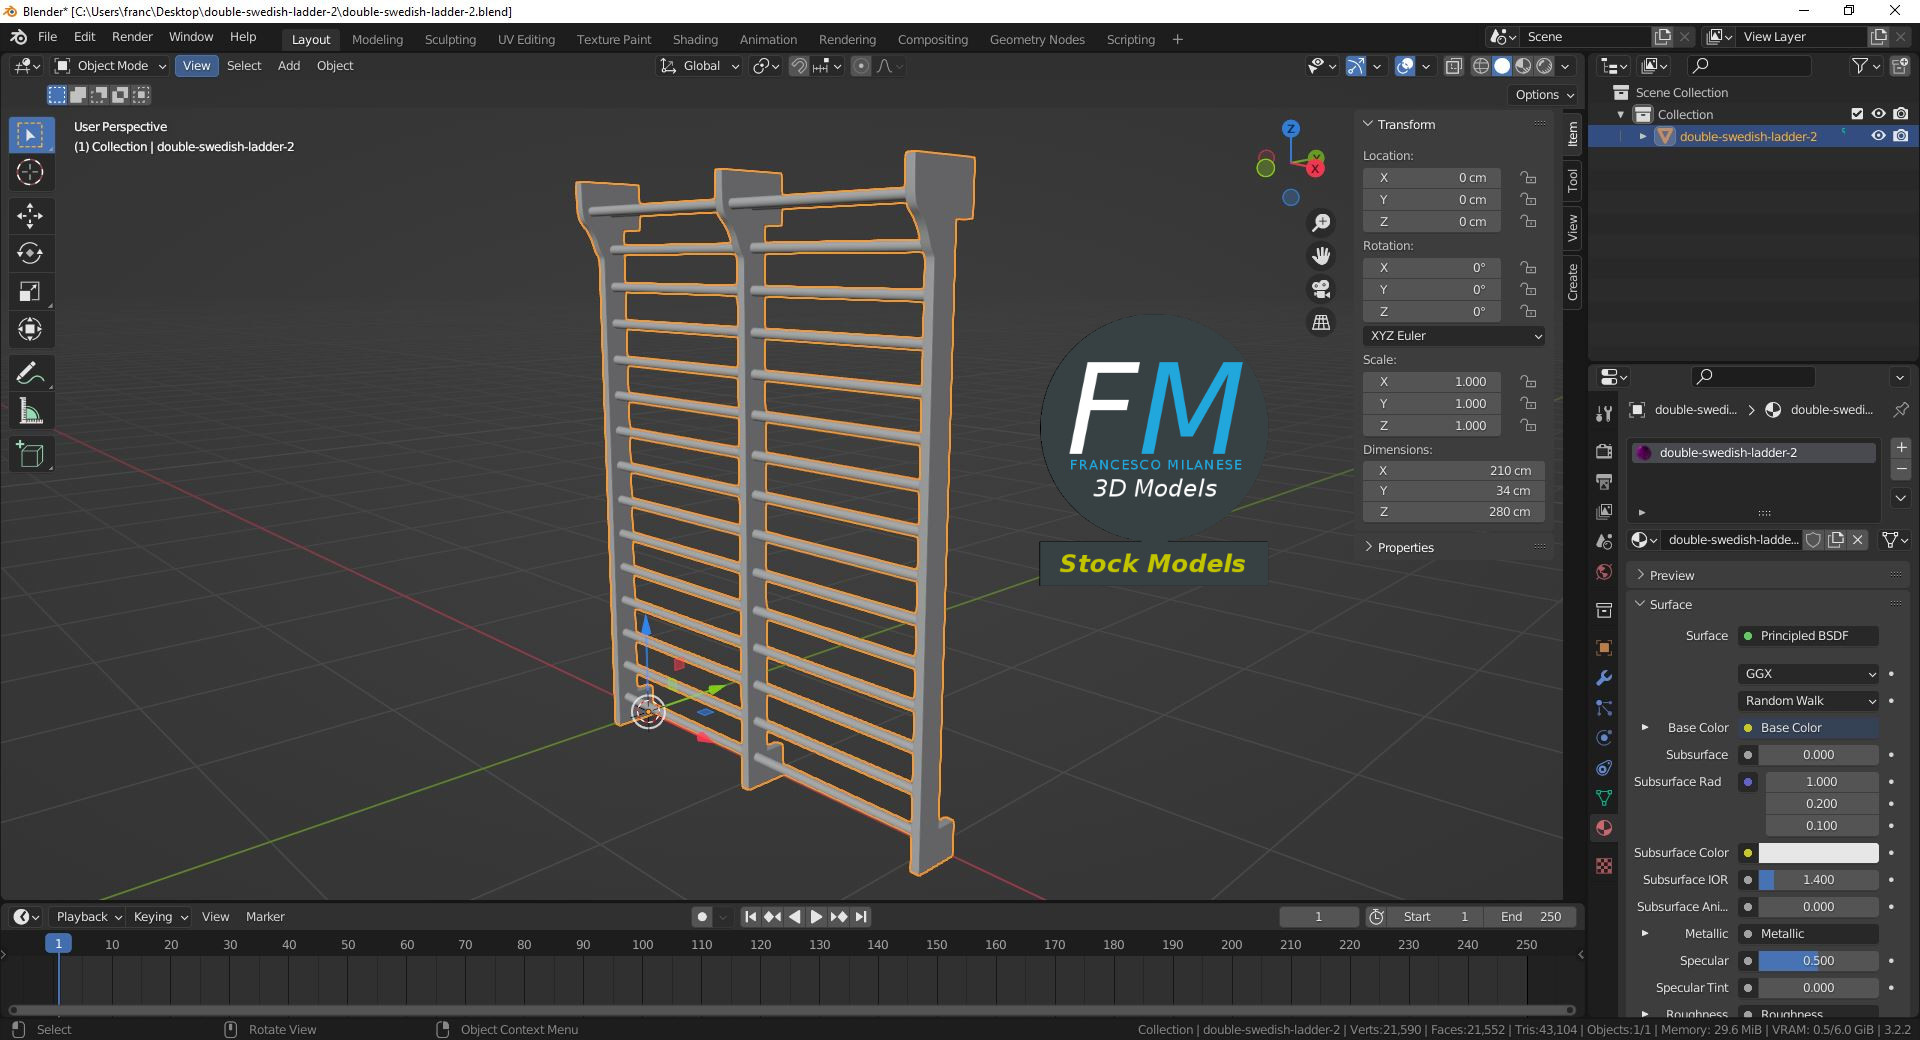Open Global transform orientation dropdown

click(699, 66)
